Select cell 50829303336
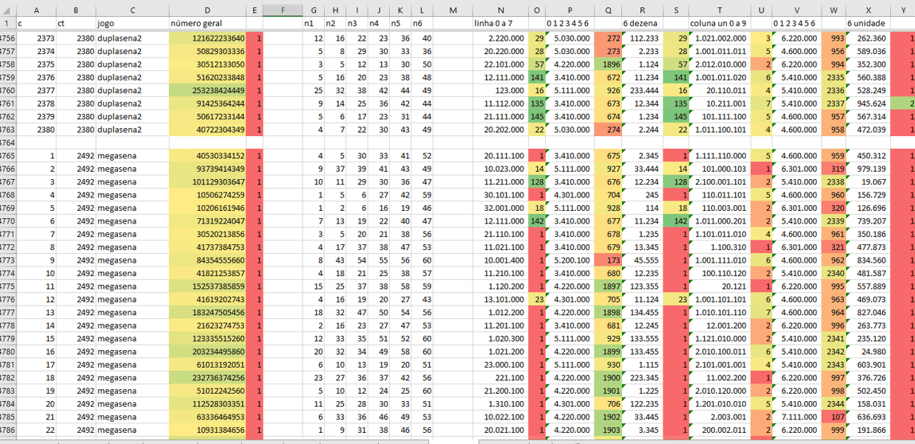Viewport: 915px width, 444px height. [207, 51]
